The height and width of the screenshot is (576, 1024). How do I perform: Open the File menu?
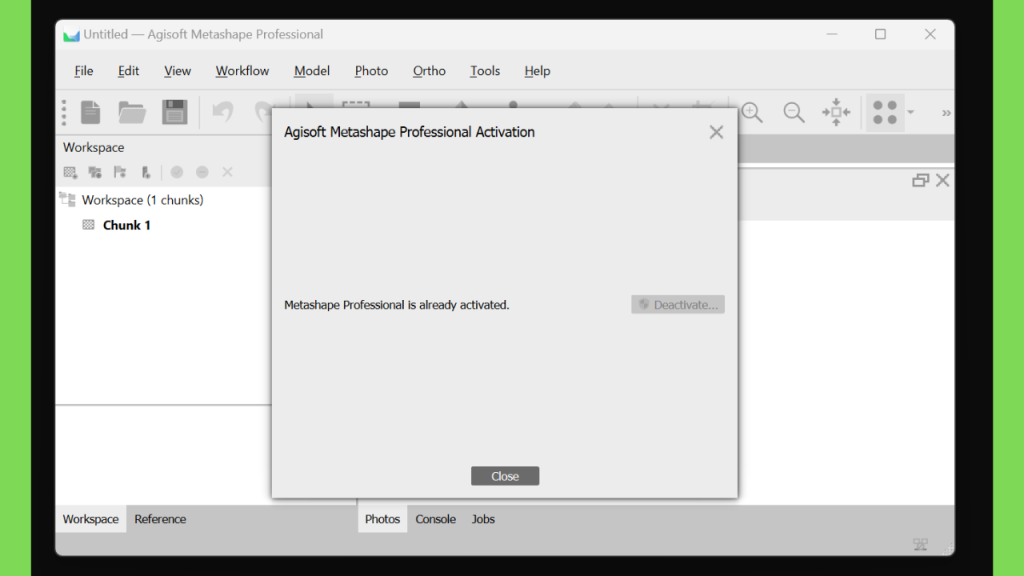84,71
